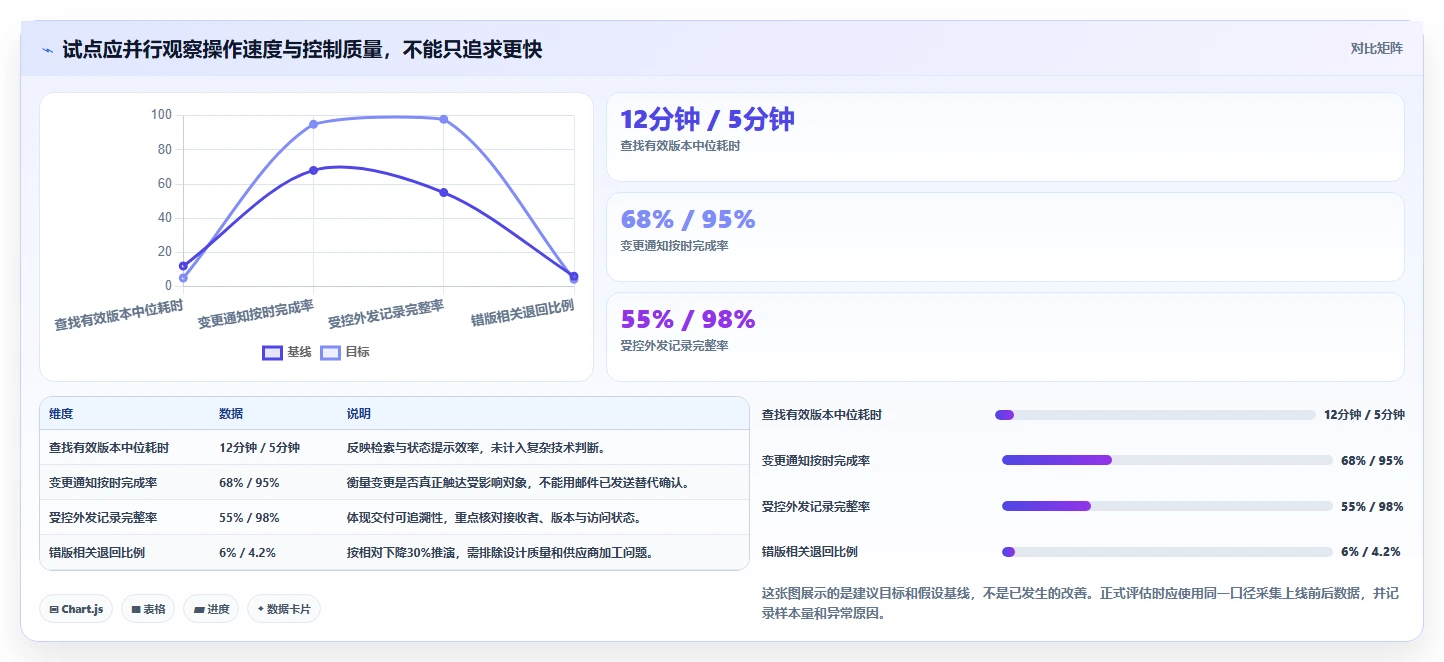Click target data point on 变更通知按时完成率 in chart
1444x662 pixels.
click(x=313, y=124)
